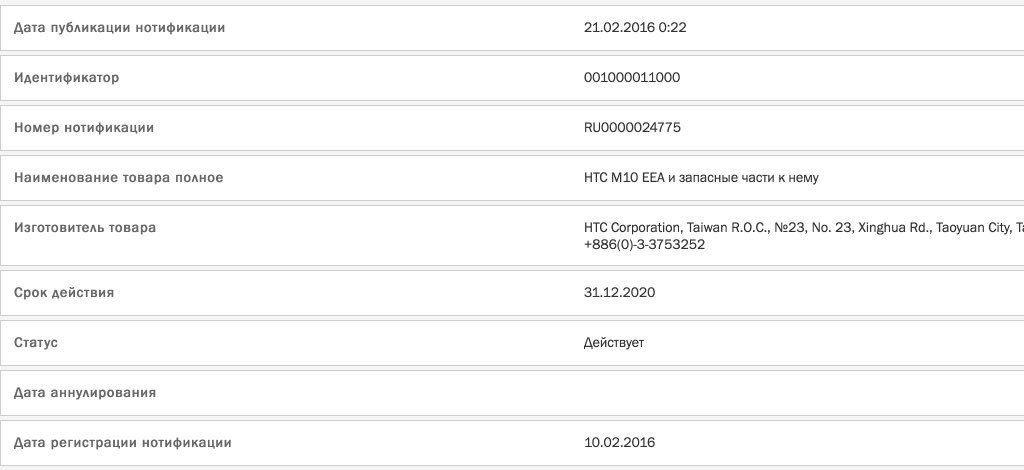Click the 'Номер нотификации' label

tap(84, 128)
